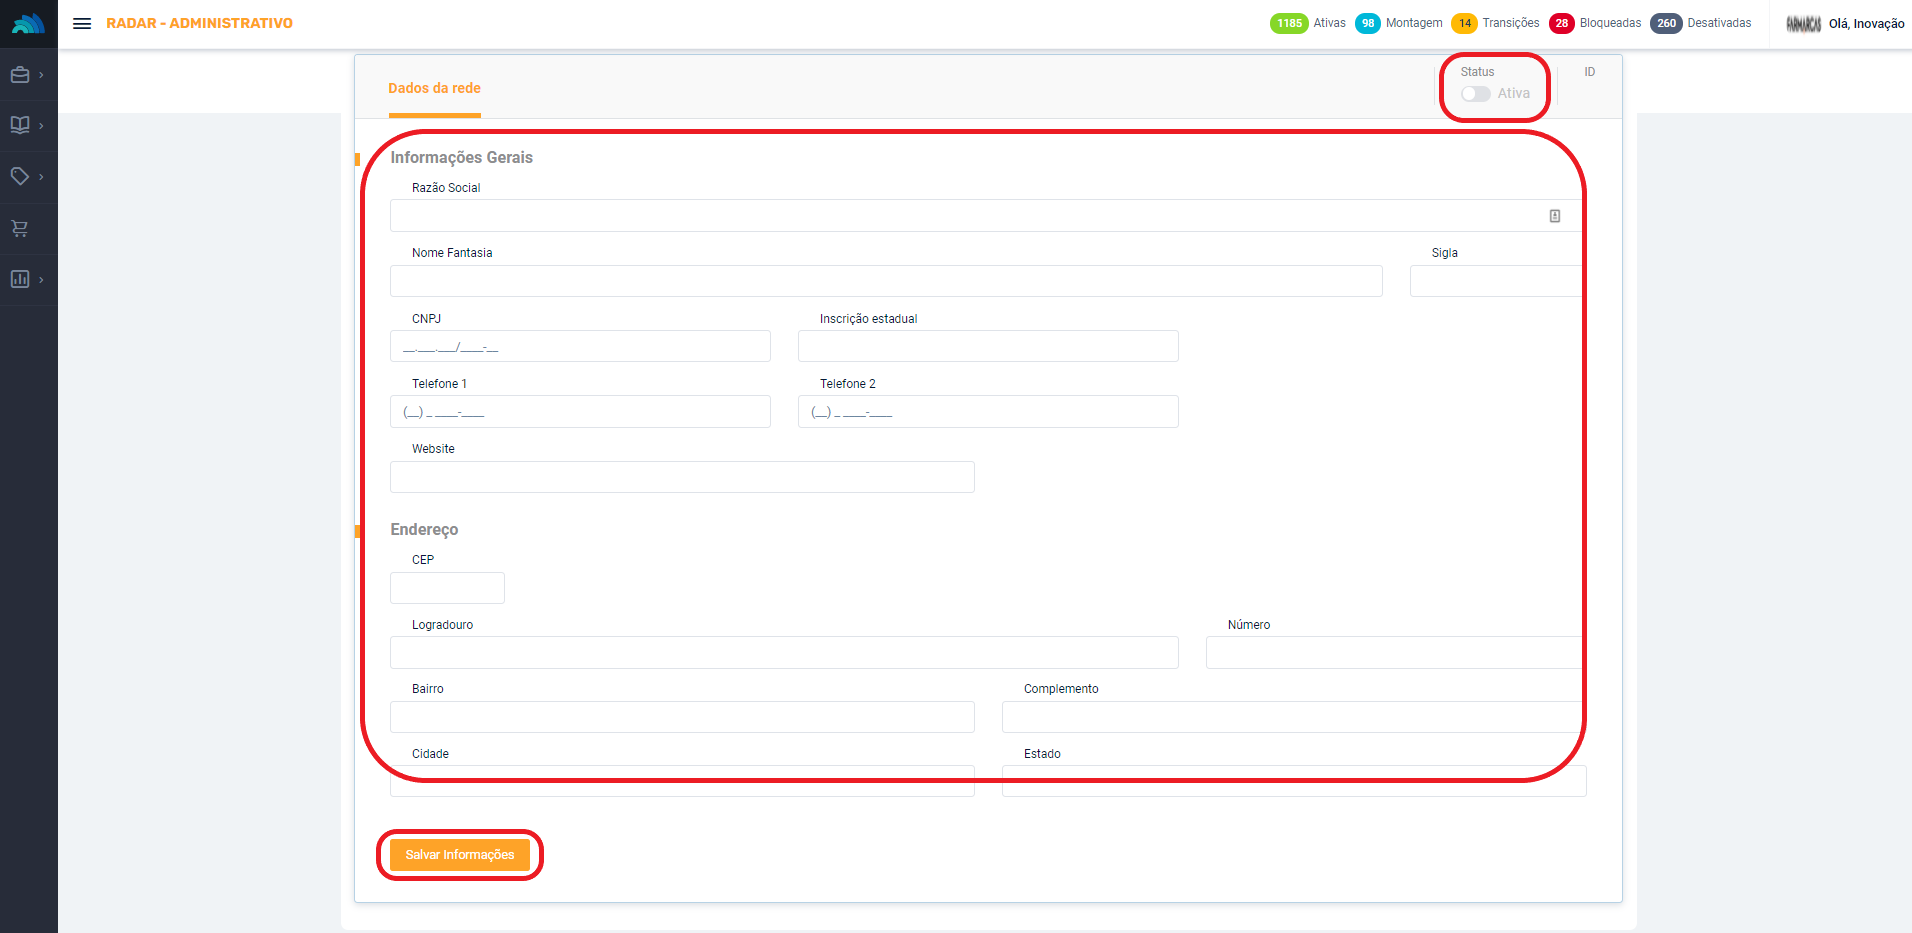Open the shopping cart sidebar page
This screenshot has width=1912, height=933.
(x=20, y=228)
